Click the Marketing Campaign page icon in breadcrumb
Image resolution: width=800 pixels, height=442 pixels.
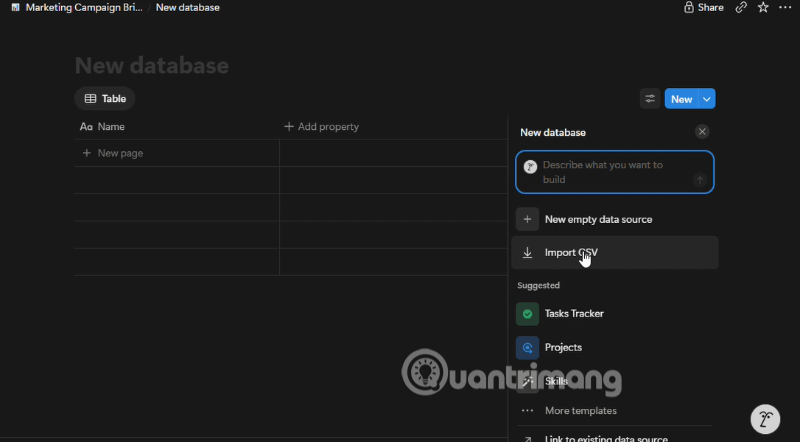[15, 8]
